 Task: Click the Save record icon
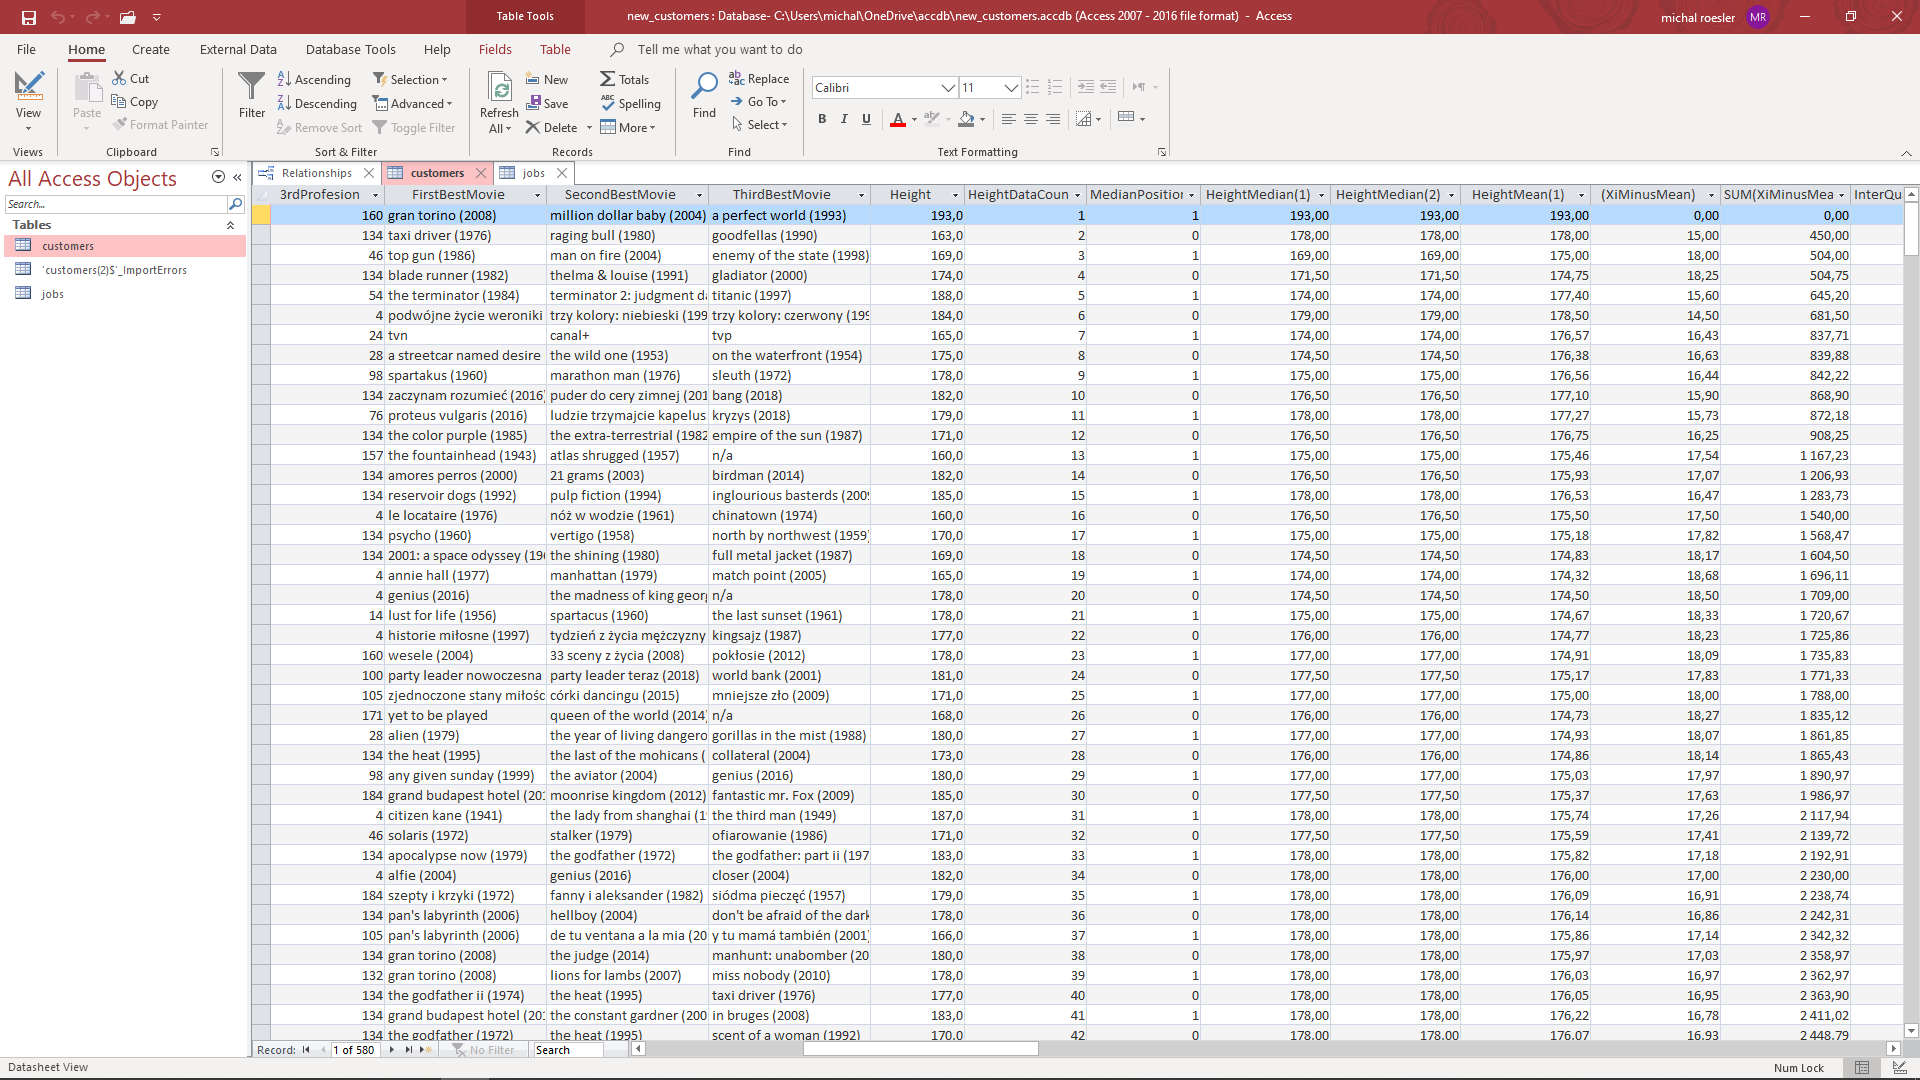534,103
